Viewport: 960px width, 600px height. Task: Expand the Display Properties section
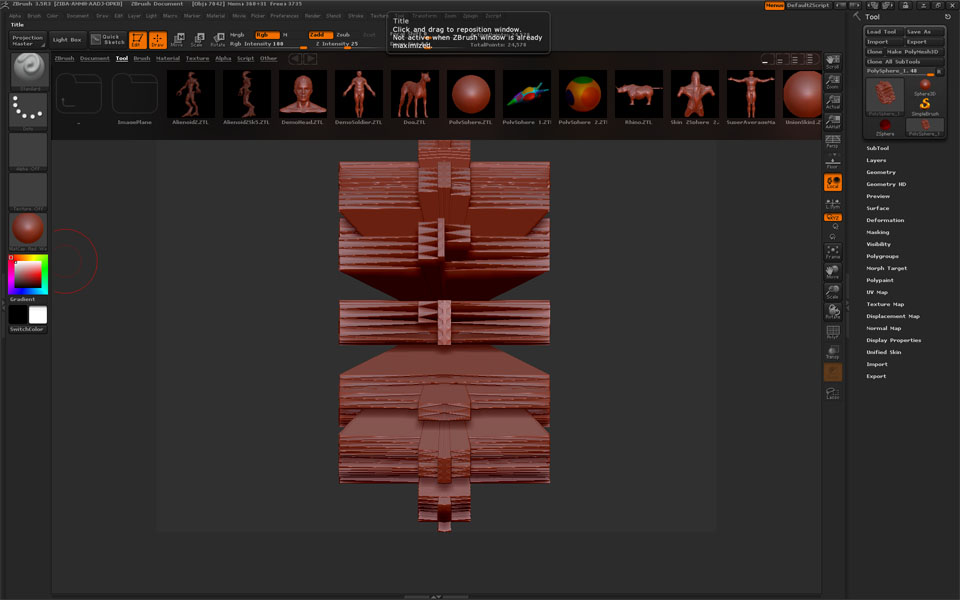(894, 340)
